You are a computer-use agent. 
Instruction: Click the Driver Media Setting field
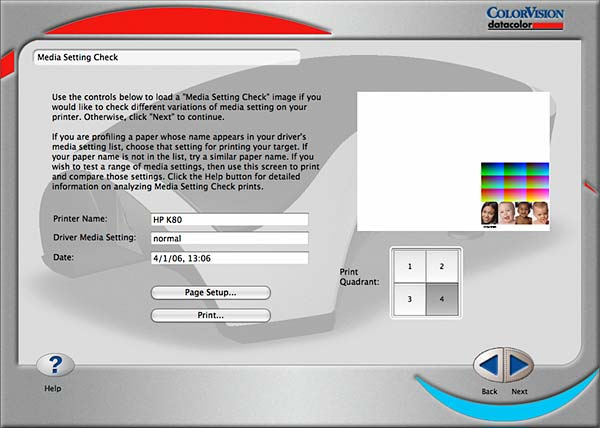(230, 238)
